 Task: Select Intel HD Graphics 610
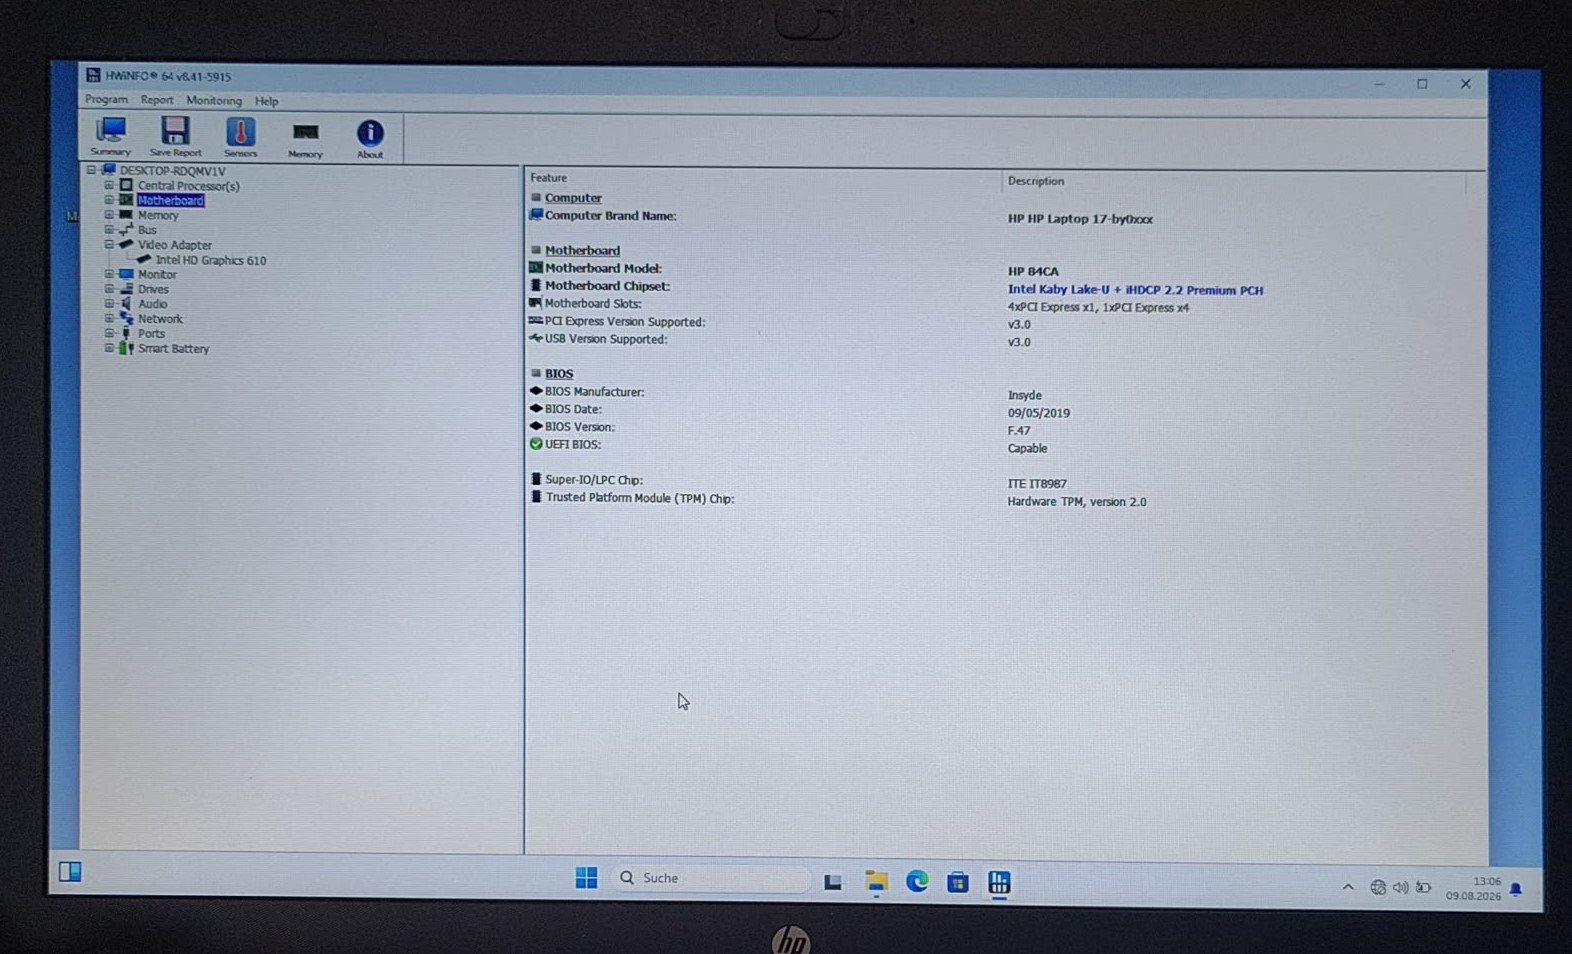(211, 260)
